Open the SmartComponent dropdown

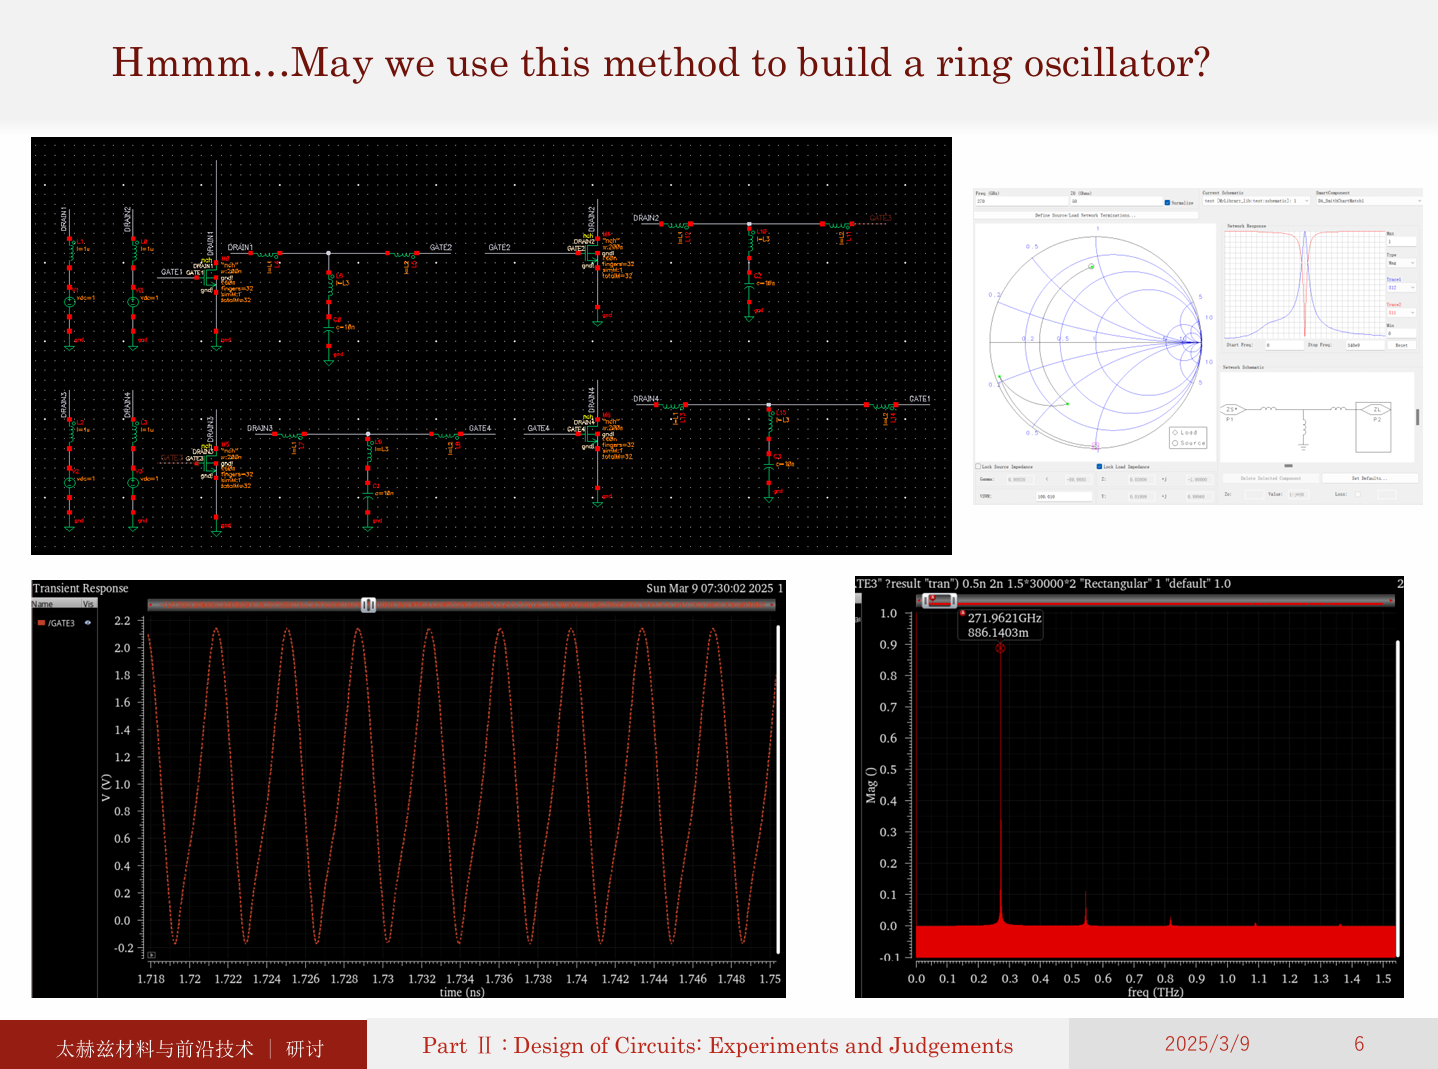click(x=1368, y=201)
